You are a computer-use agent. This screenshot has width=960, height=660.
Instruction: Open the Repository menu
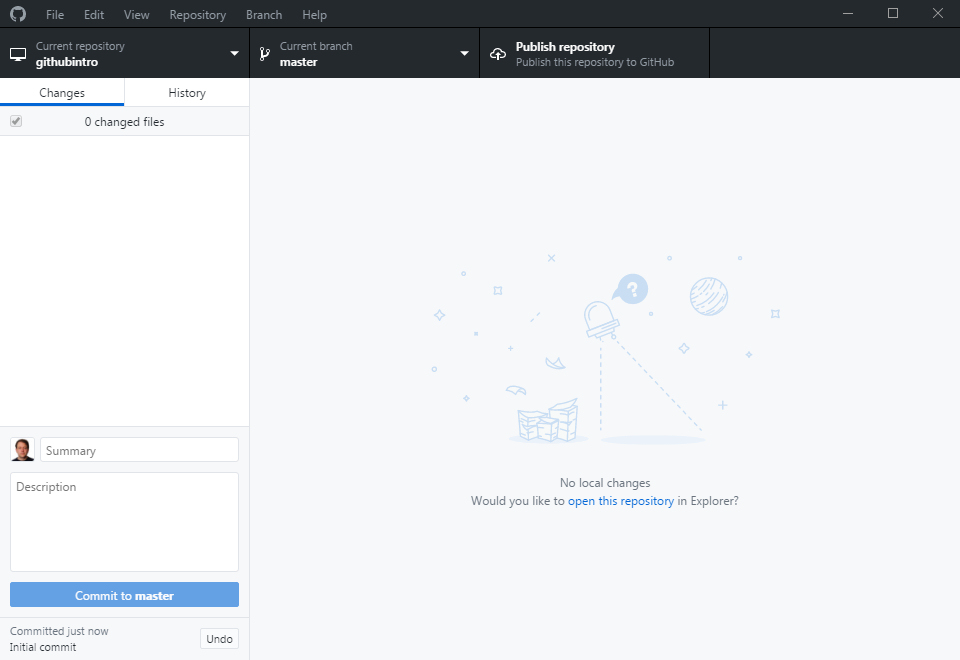pos(197,15)
